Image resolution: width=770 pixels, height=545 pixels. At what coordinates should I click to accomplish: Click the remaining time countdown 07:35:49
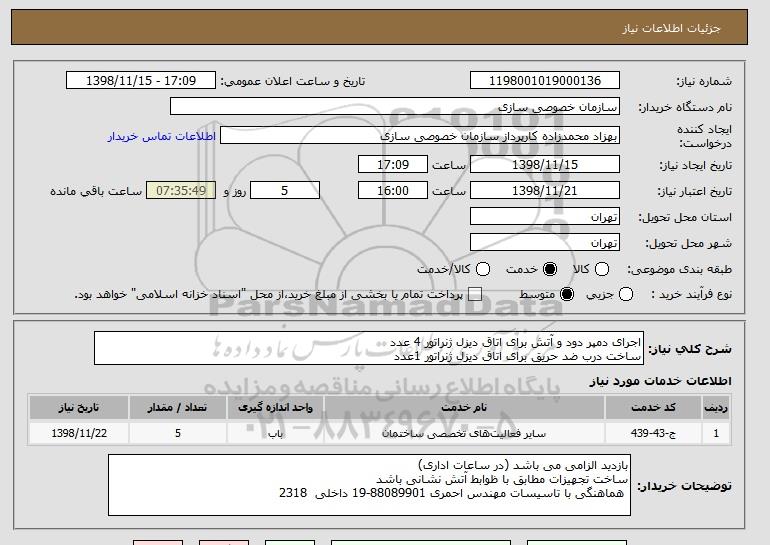tap(181, 191)
